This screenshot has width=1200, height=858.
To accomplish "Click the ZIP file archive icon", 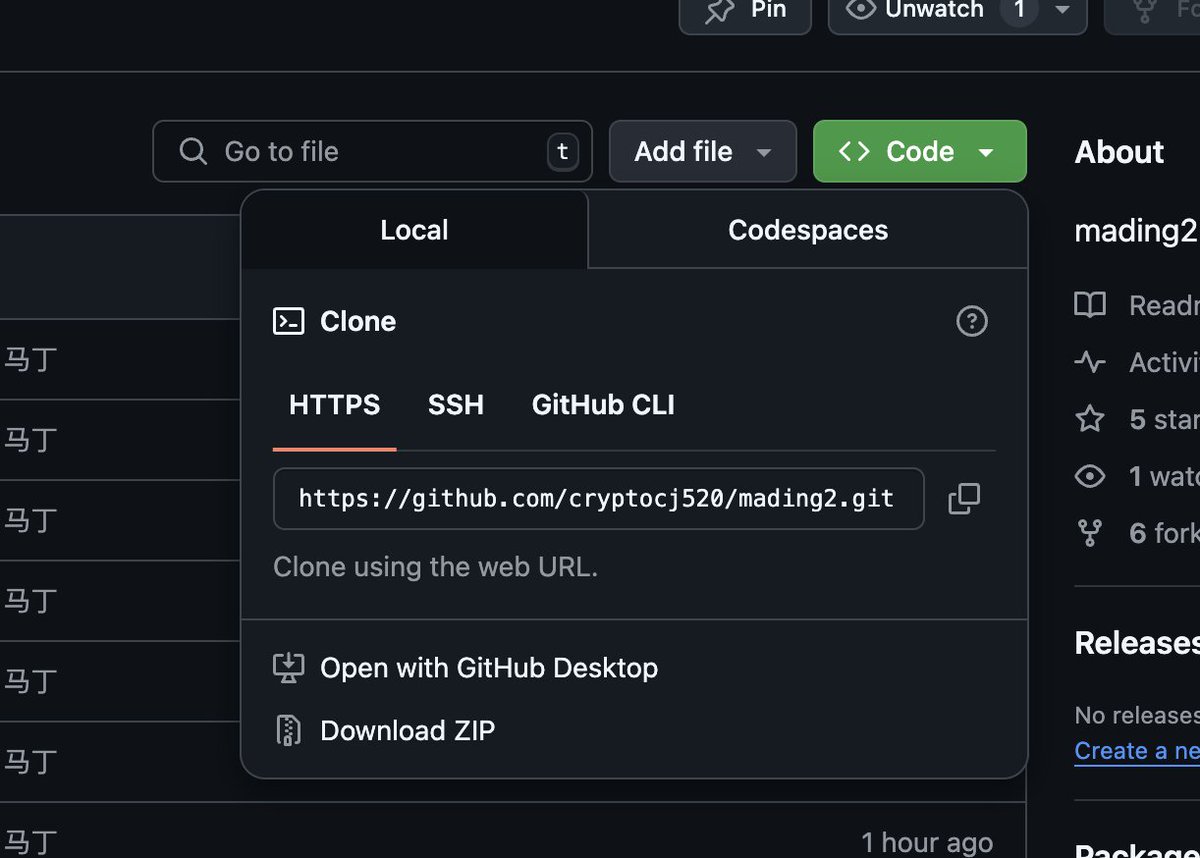I will pos(288,731).
